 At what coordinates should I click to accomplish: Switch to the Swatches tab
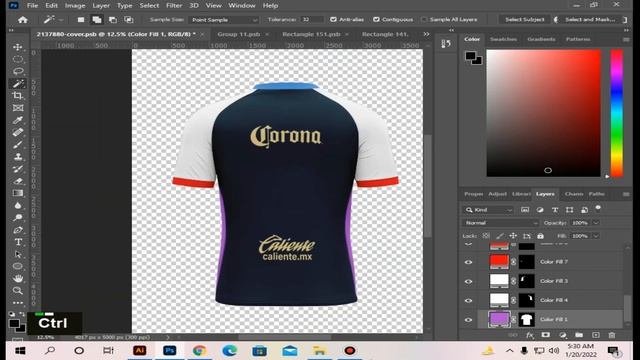click(x=503, y=39)
